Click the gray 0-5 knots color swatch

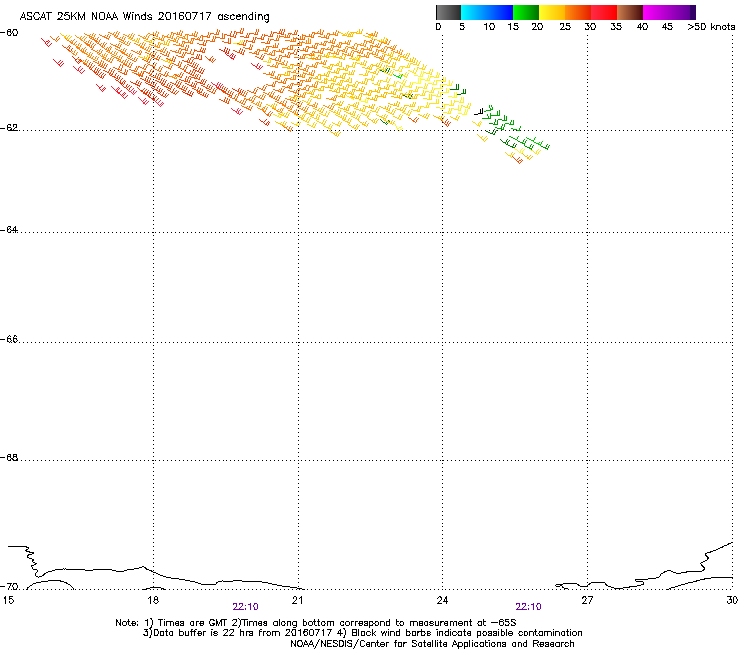(448, 12)
